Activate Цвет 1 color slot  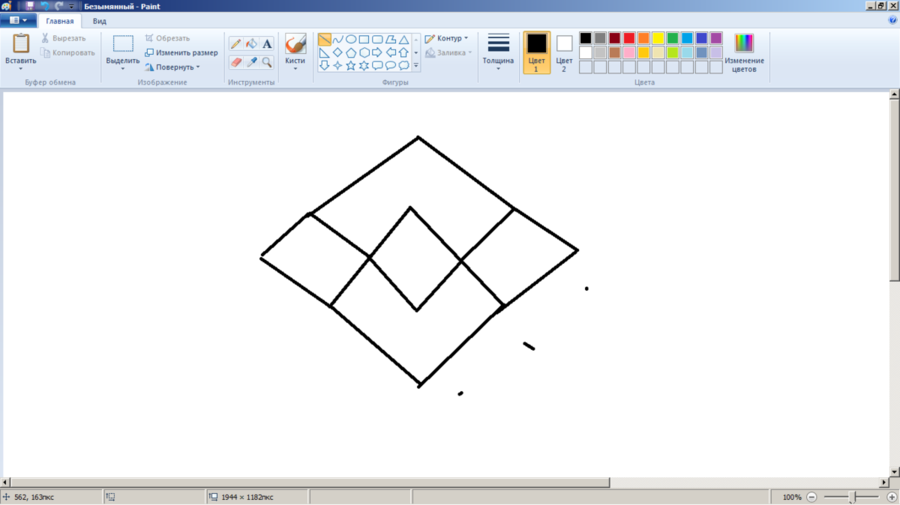click(537, 53)
